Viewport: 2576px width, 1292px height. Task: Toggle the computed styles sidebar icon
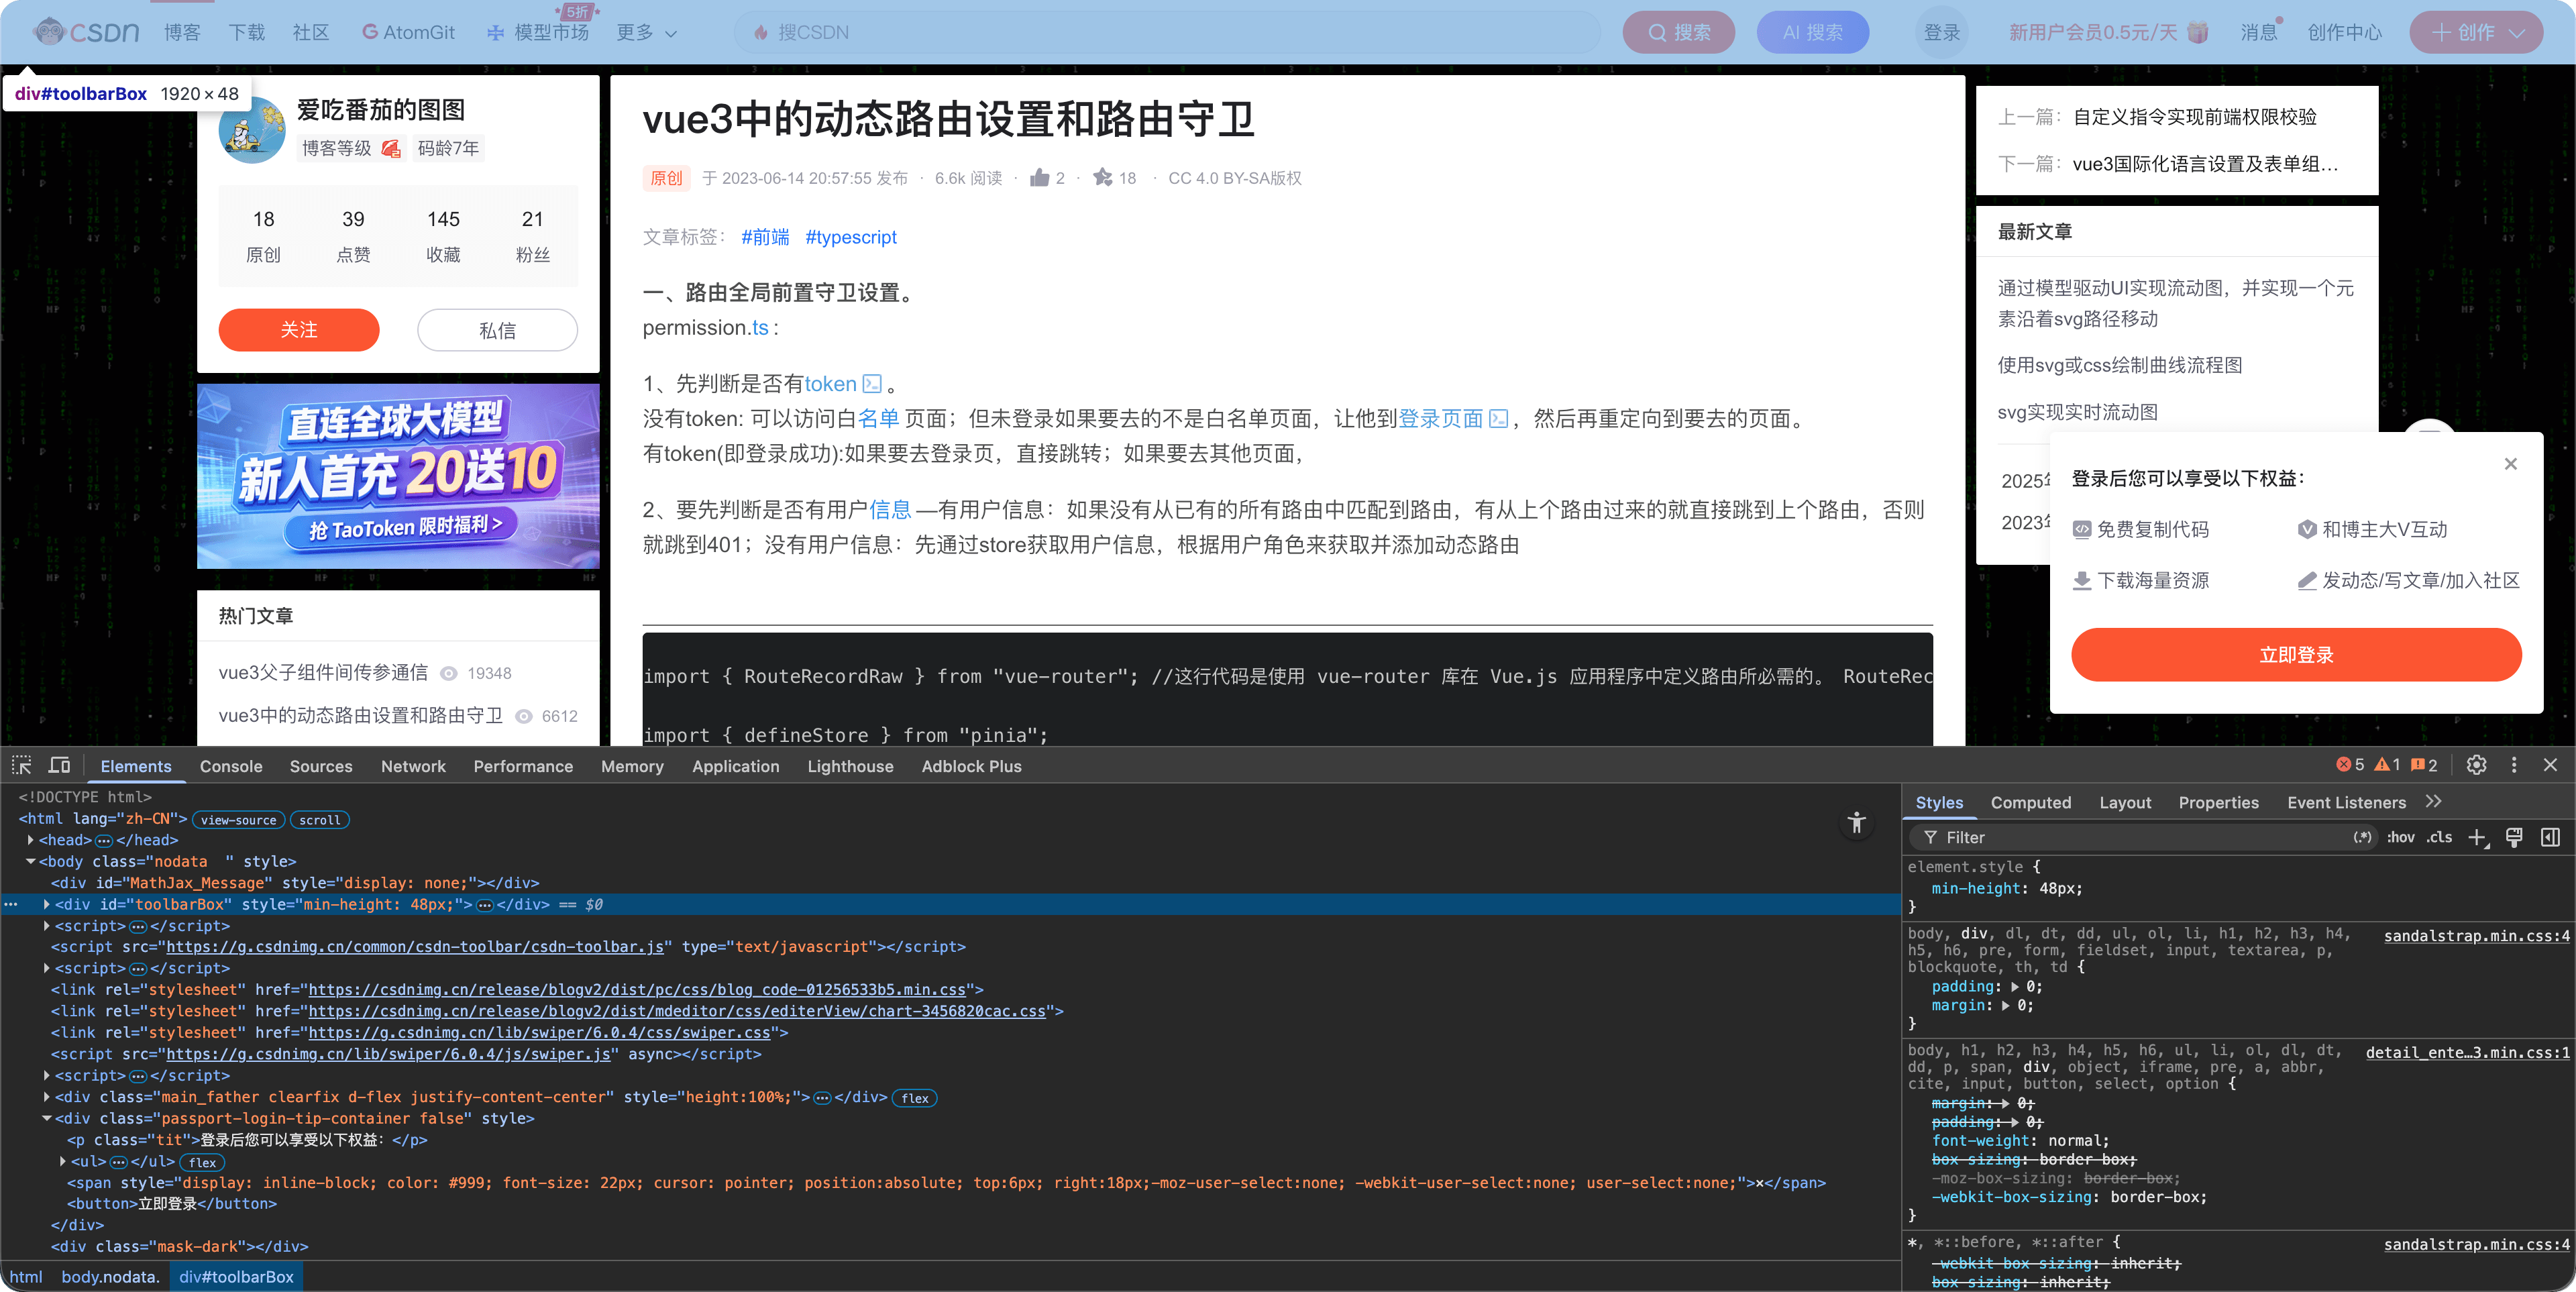[x=2551, y=838]
